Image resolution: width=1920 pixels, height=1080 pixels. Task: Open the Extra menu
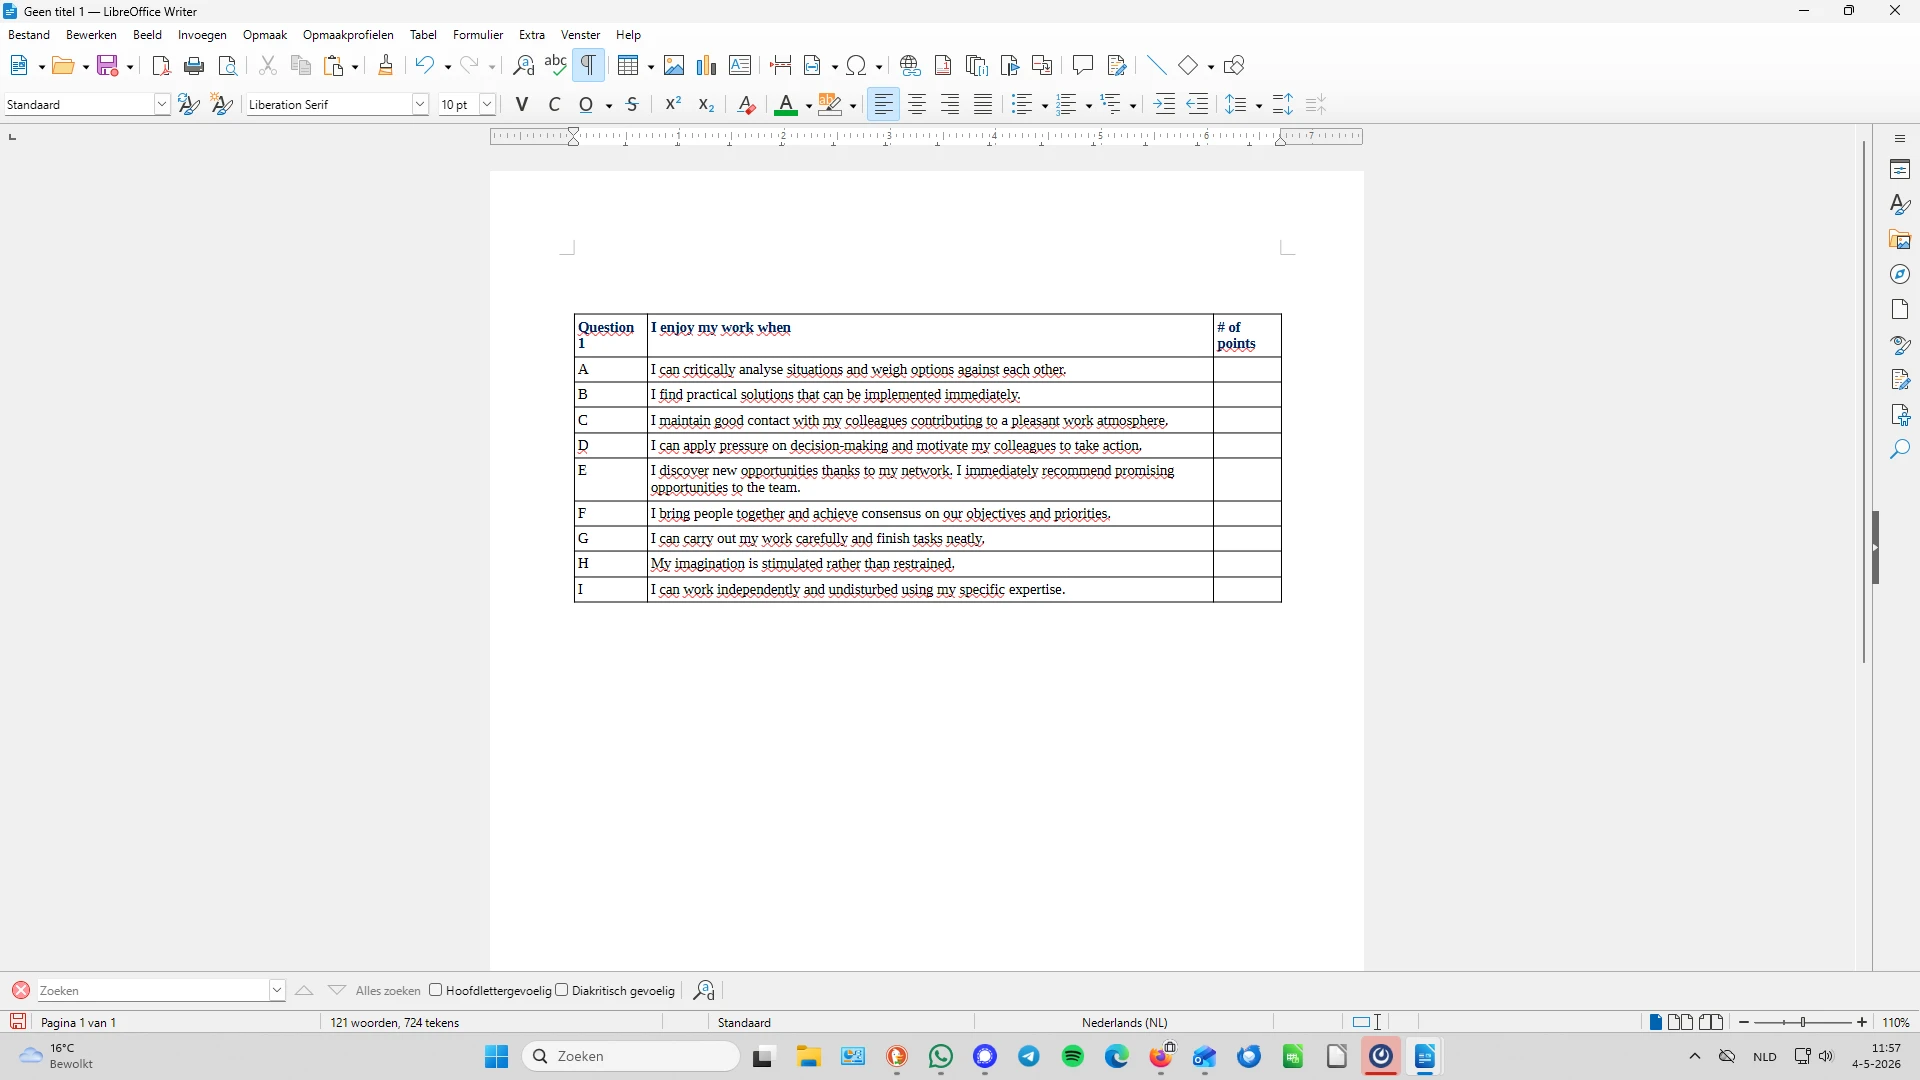pyautogui.click(x=532, y=35)
